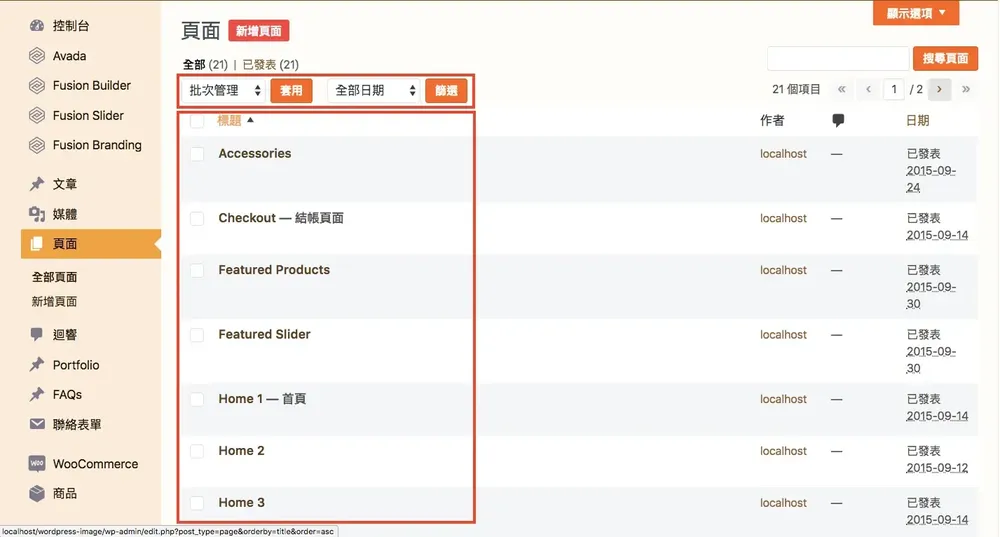The height and width of the screenshot is (537, 1000).
Task: Click the 媒體 media icon
Action: tap(37, 214)
